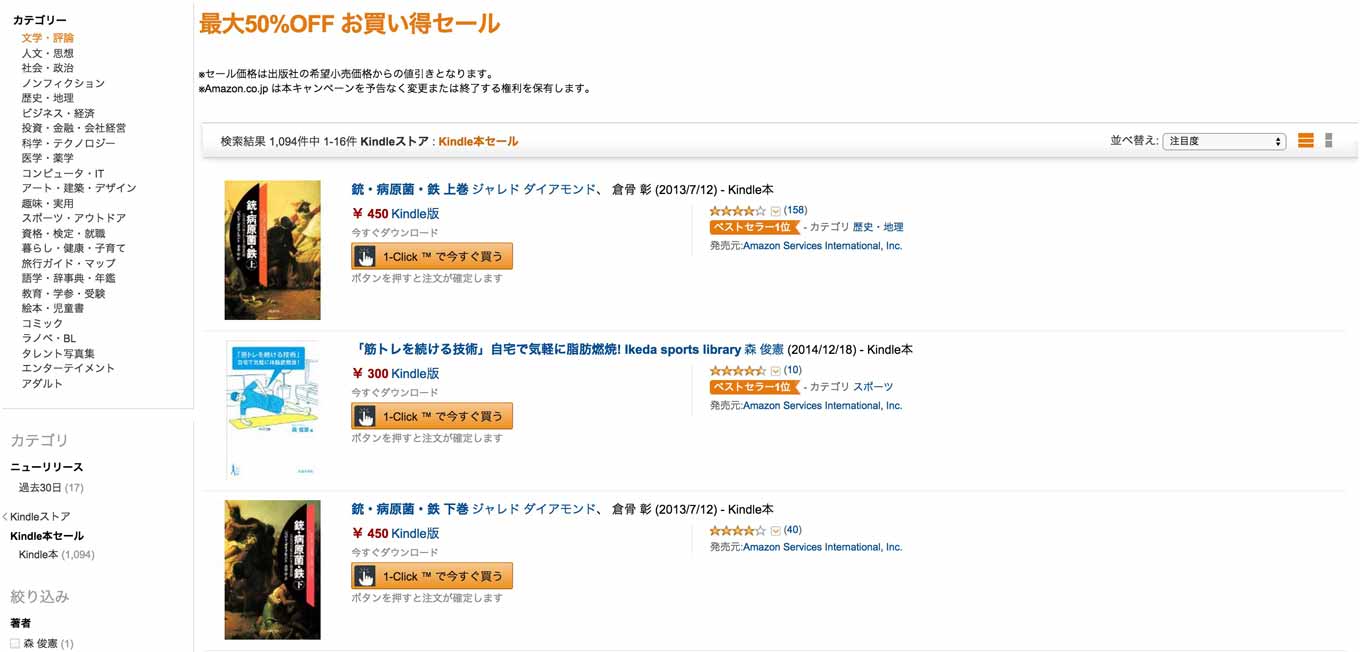The width and height of the screenshot is (1360, 652).
Task: Open rating dropdown arrow beside 158 reviews
Action: 775,211
